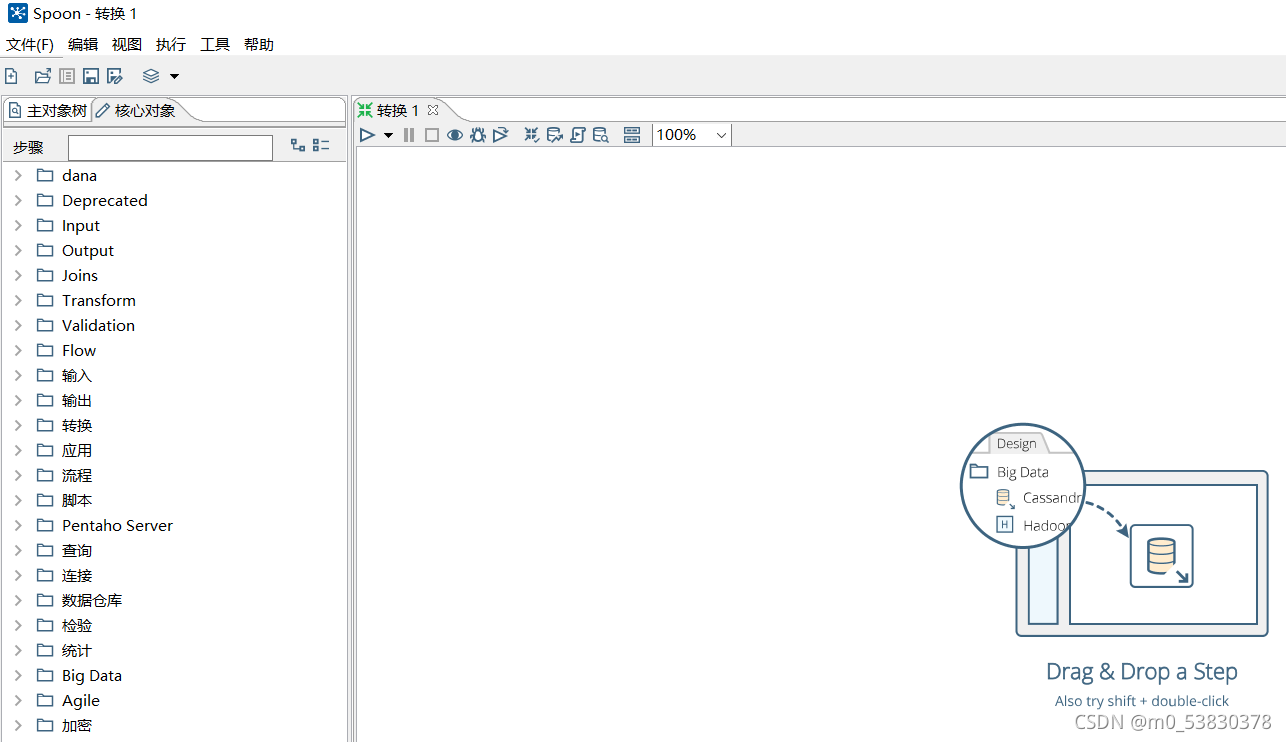Click the save file icon
Image resolution: width=1286 pixels, height=742 pixels.
[91, 76]
